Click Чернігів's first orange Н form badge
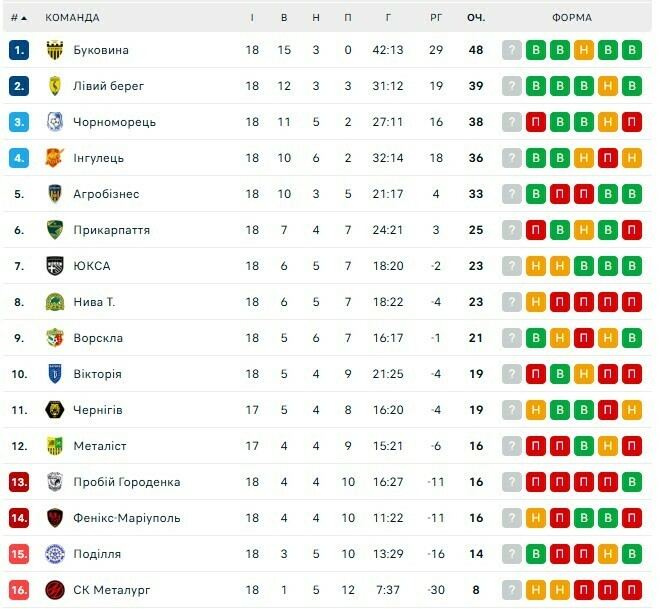660x609 pixels. click(536, 410)
